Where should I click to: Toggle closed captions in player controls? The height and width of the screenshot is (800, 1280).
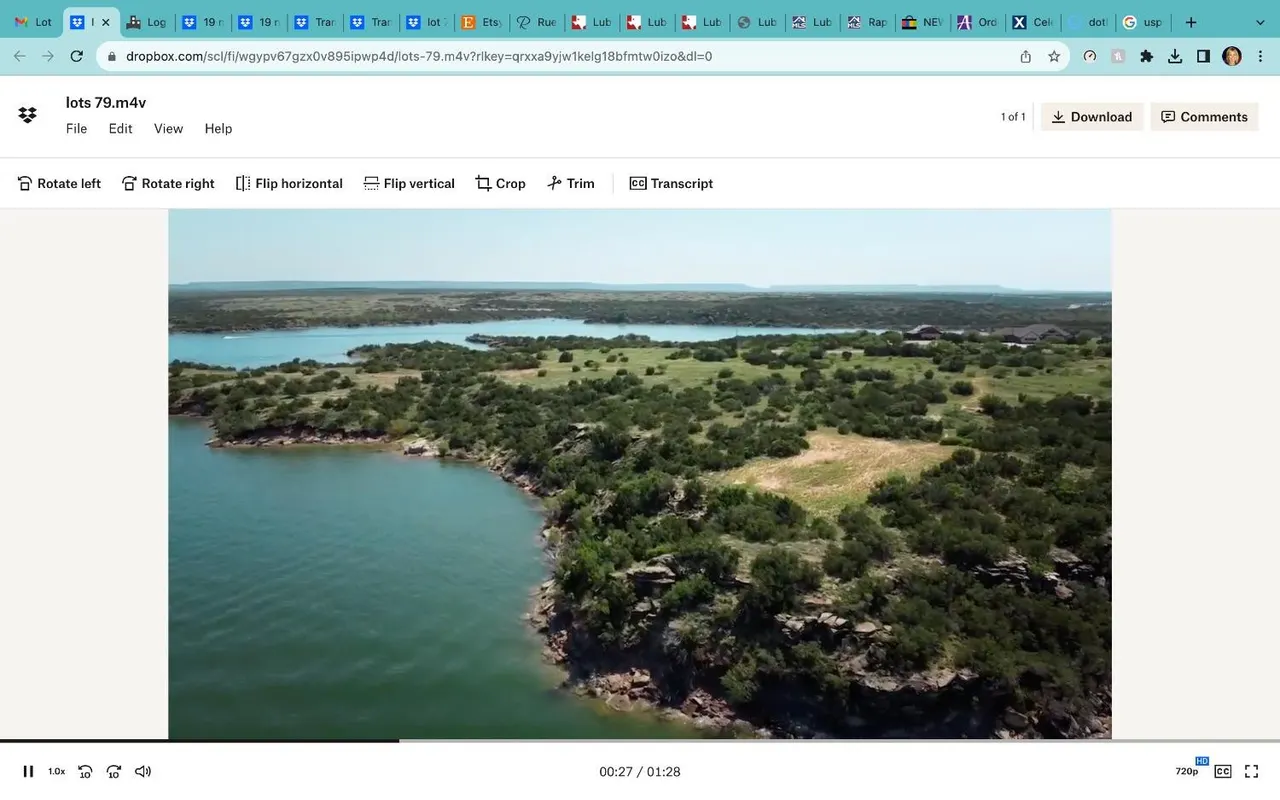[1223, 771]
